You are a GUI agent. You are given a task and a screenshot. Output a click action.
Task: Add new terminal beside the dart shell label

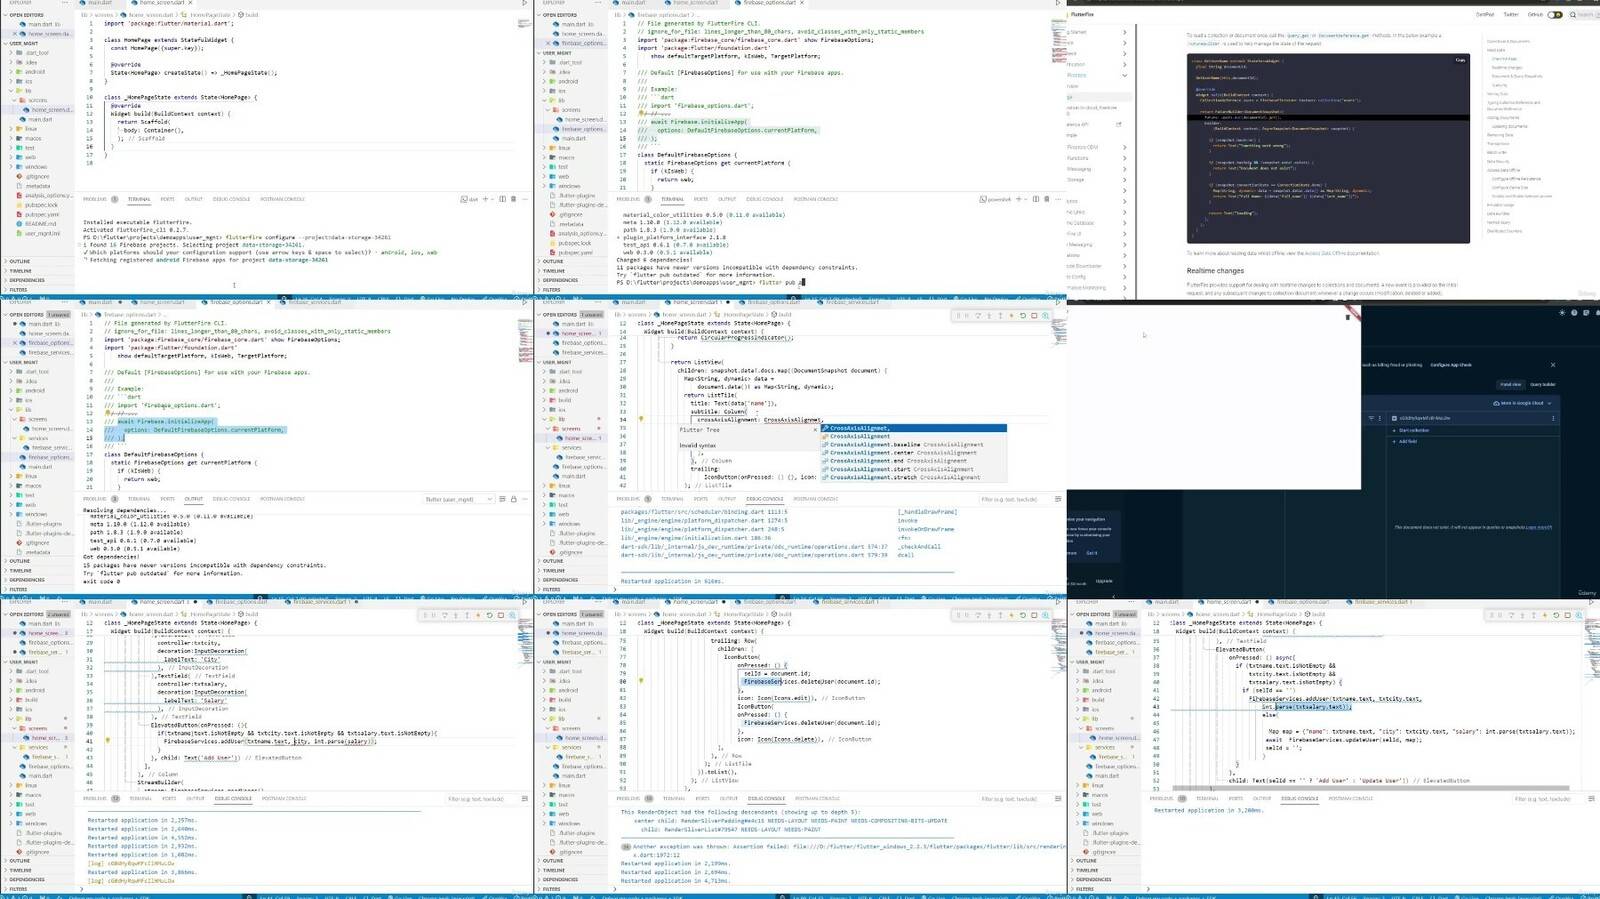coord(485,199)
